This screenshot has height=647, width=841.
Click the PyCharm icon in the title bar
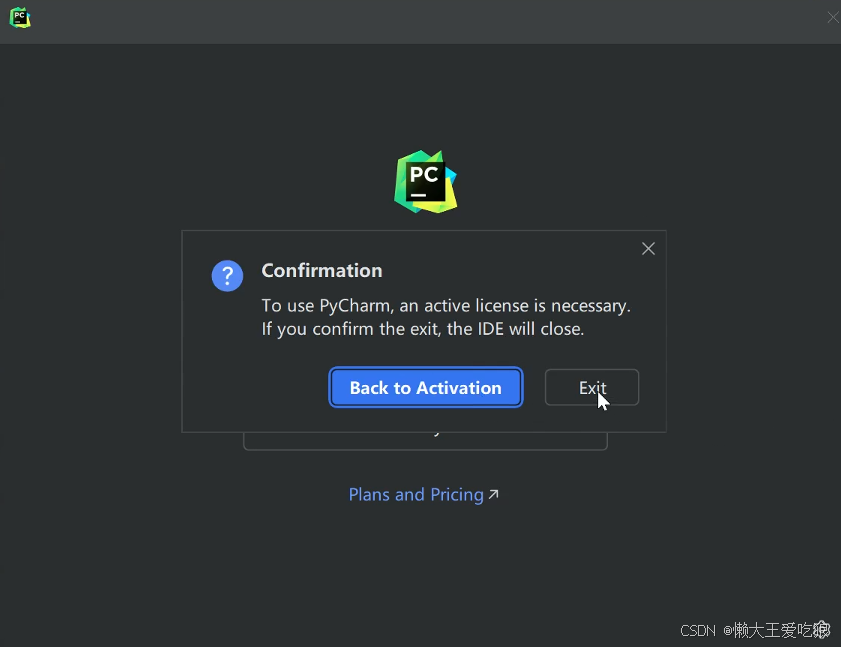coord(20,18)
